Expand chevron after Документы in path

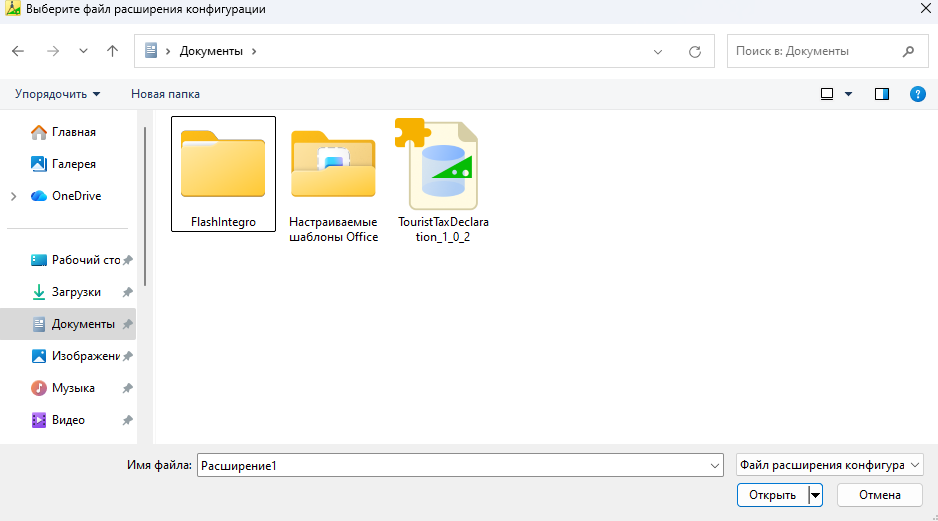point(254,51)
